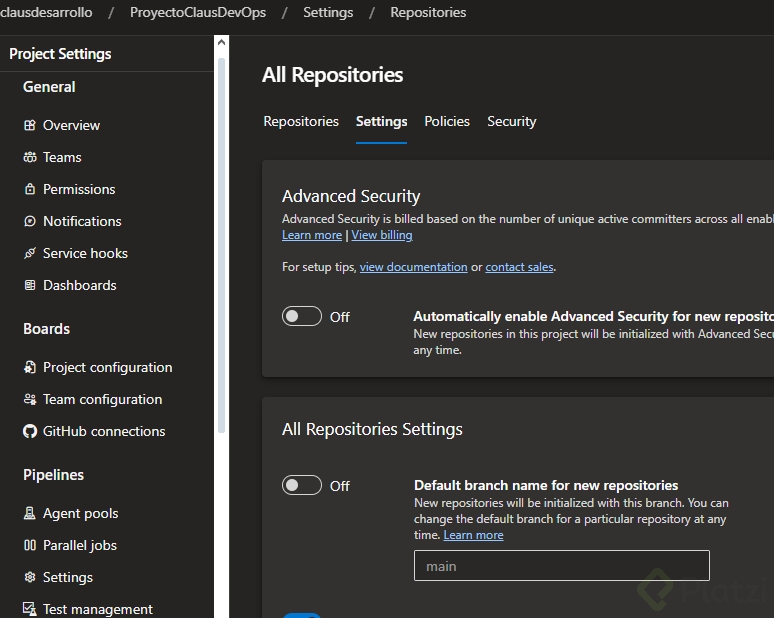774x618 pixels.
Task: Enable the Advanced Security toggle
Action: (x=302, y=317)
